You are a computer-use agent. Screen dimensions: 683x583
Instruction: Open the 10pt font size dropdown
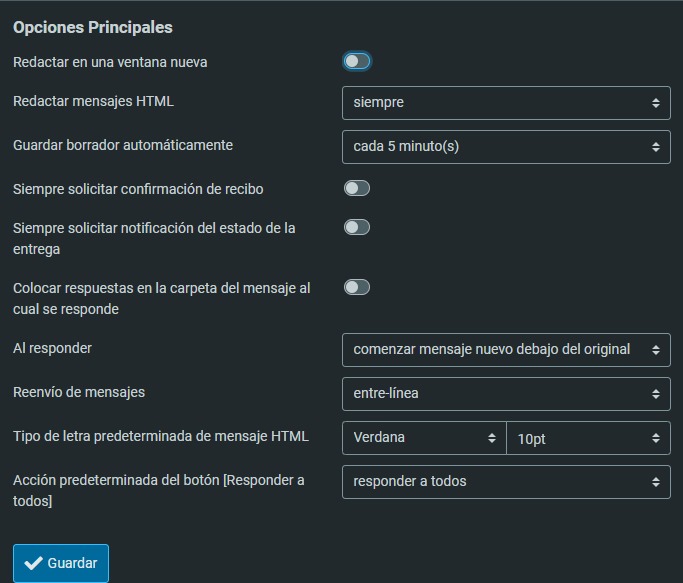(588, 437)
